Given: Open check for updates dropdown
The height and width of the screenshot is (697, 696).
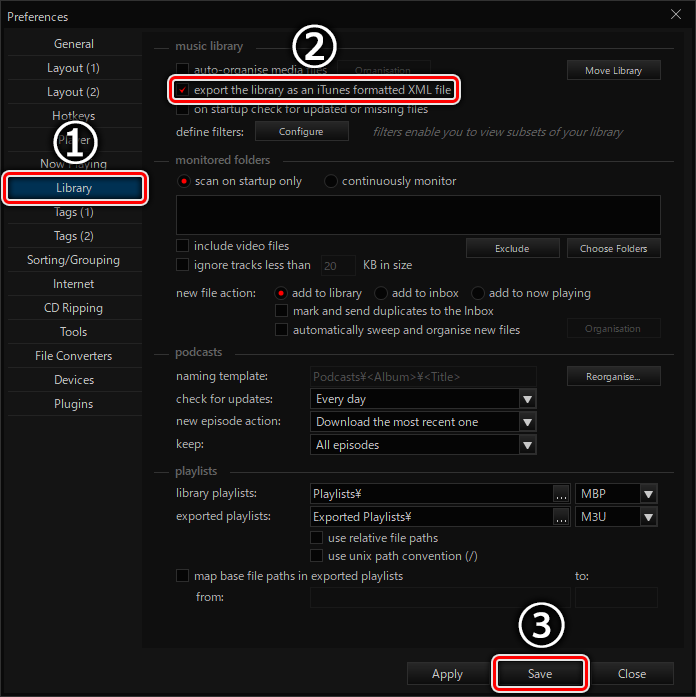Looking at the screenshot, I should click(528, 399).
